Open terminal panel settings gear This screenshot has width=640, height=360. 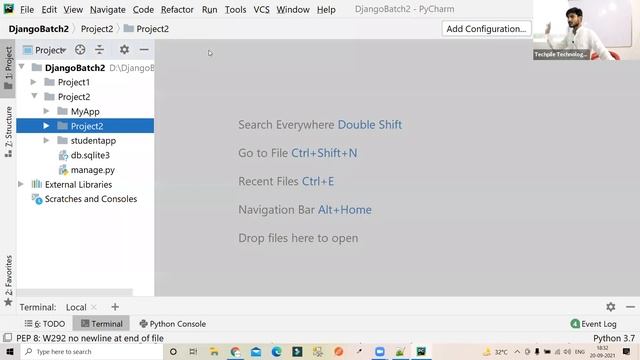click(x=611, y=307)
